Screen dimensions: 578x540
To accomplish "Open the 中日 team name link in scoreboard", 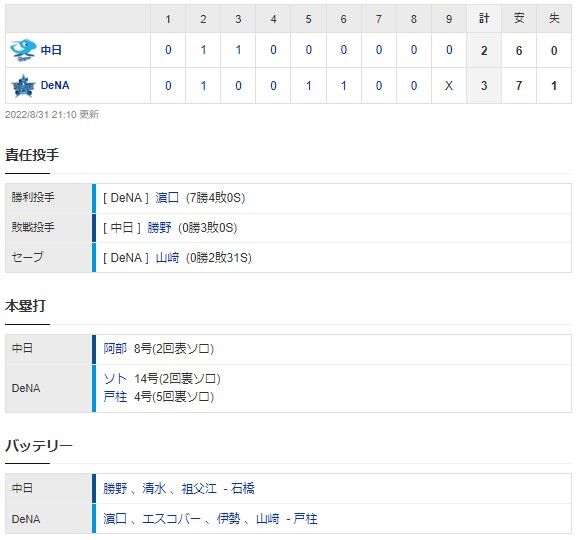I will tap(51, 50).
